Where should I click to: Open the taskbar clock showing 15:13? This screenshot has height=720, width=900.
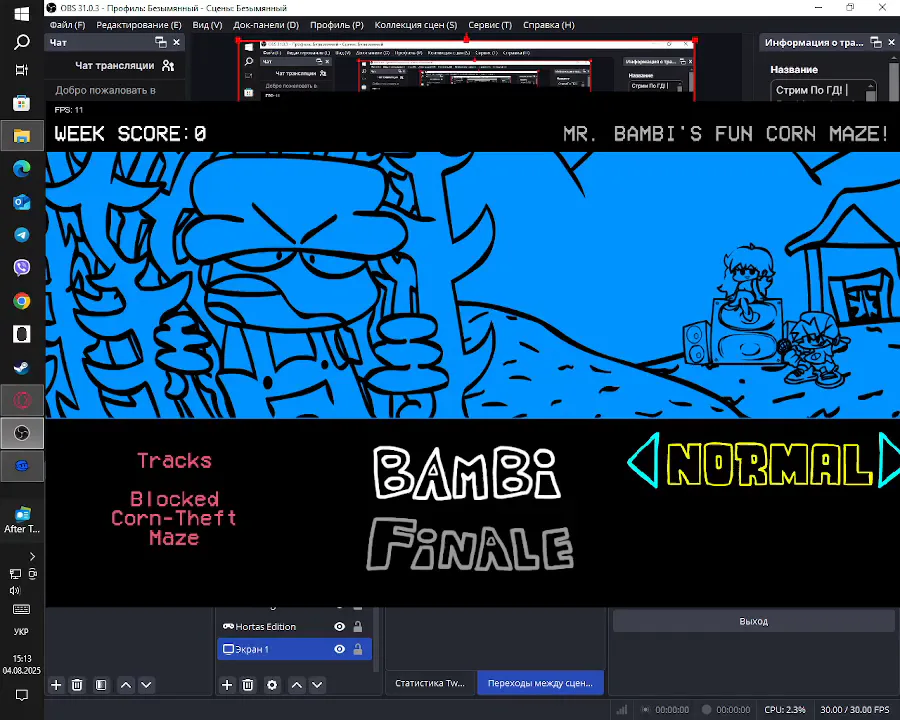22,664
